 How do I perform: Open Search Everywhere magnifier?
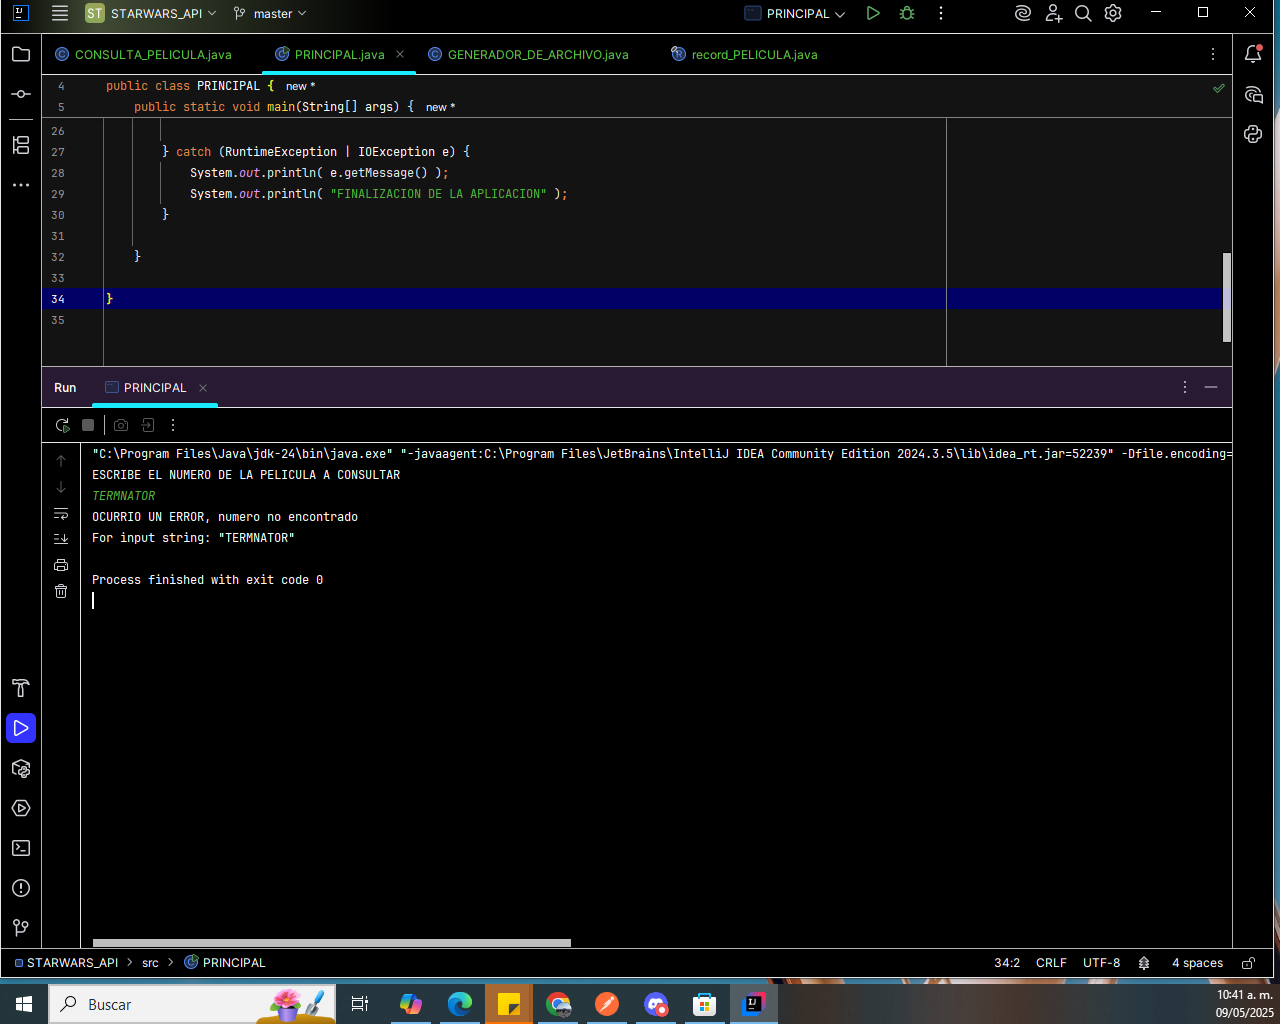(x=1083, y=13)
